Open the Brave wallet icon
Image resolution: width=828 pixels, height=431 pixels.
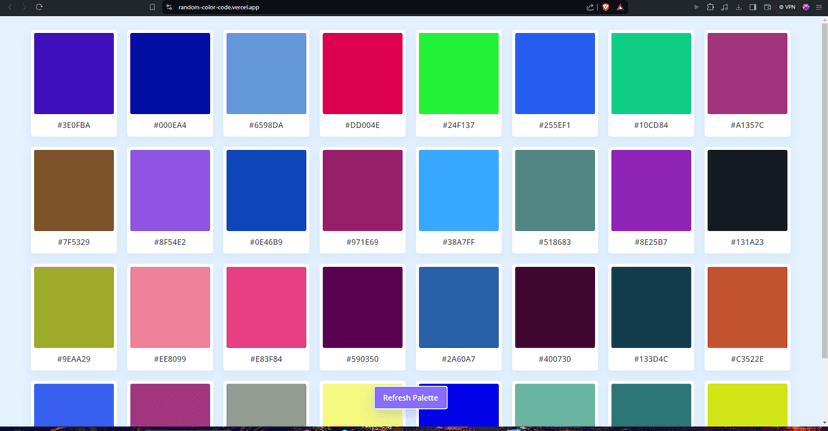pyautogui.click(x=767, y=7)
